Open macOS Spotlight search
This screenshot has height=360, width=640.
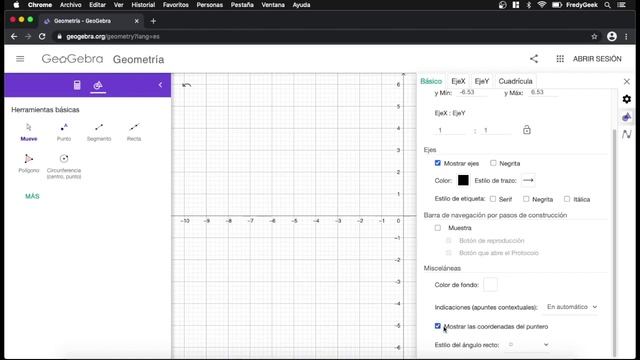tap(608, 5)
